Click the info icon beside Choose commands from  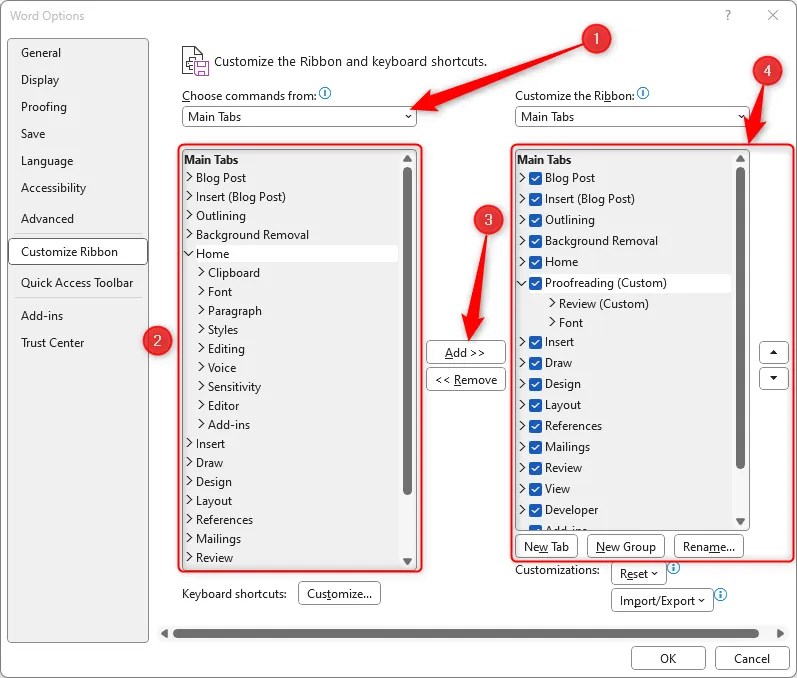point(325,94)
